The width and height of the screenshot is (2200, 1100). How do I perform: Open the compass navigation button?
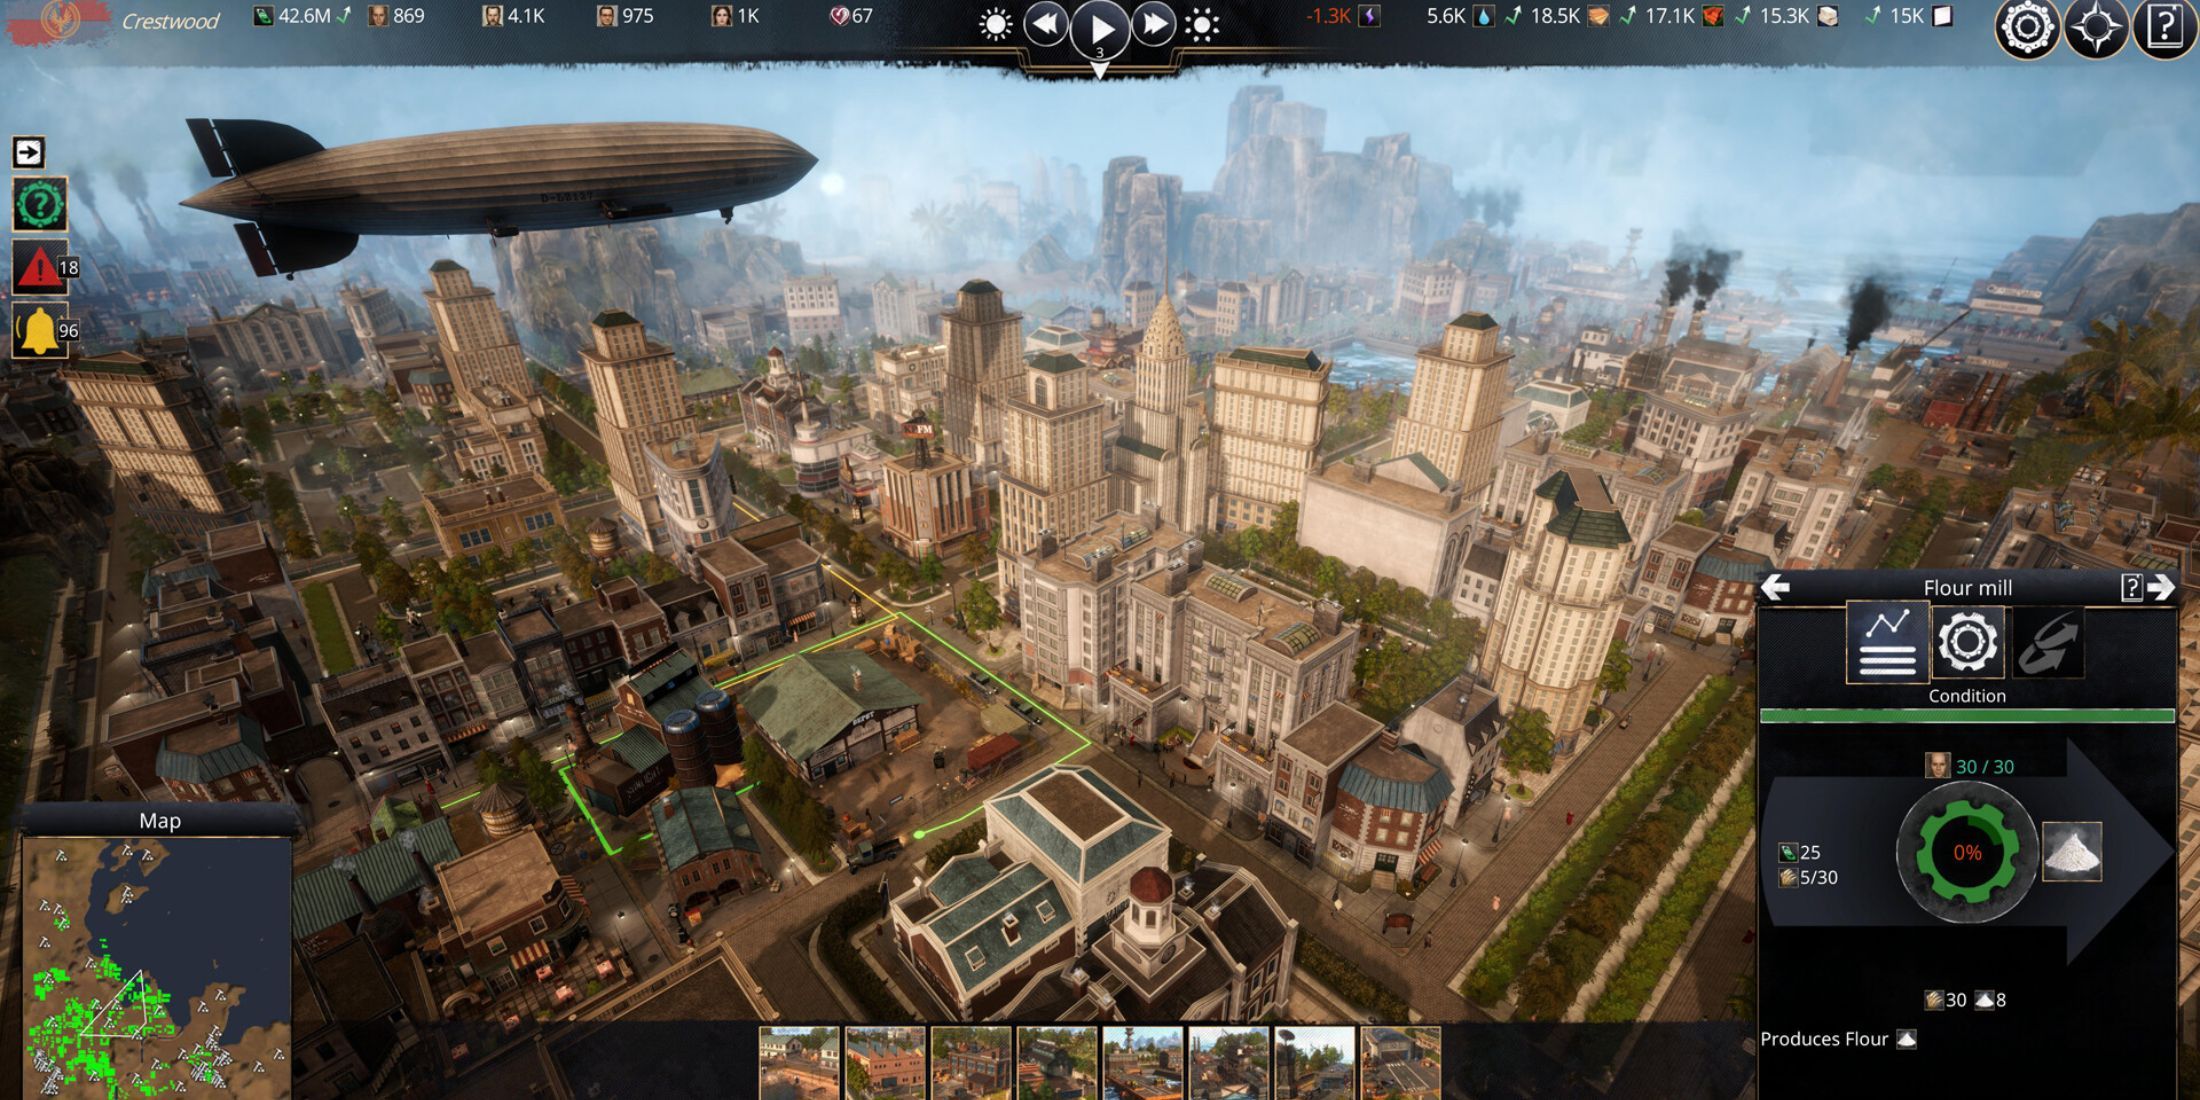coord(2096,27)
